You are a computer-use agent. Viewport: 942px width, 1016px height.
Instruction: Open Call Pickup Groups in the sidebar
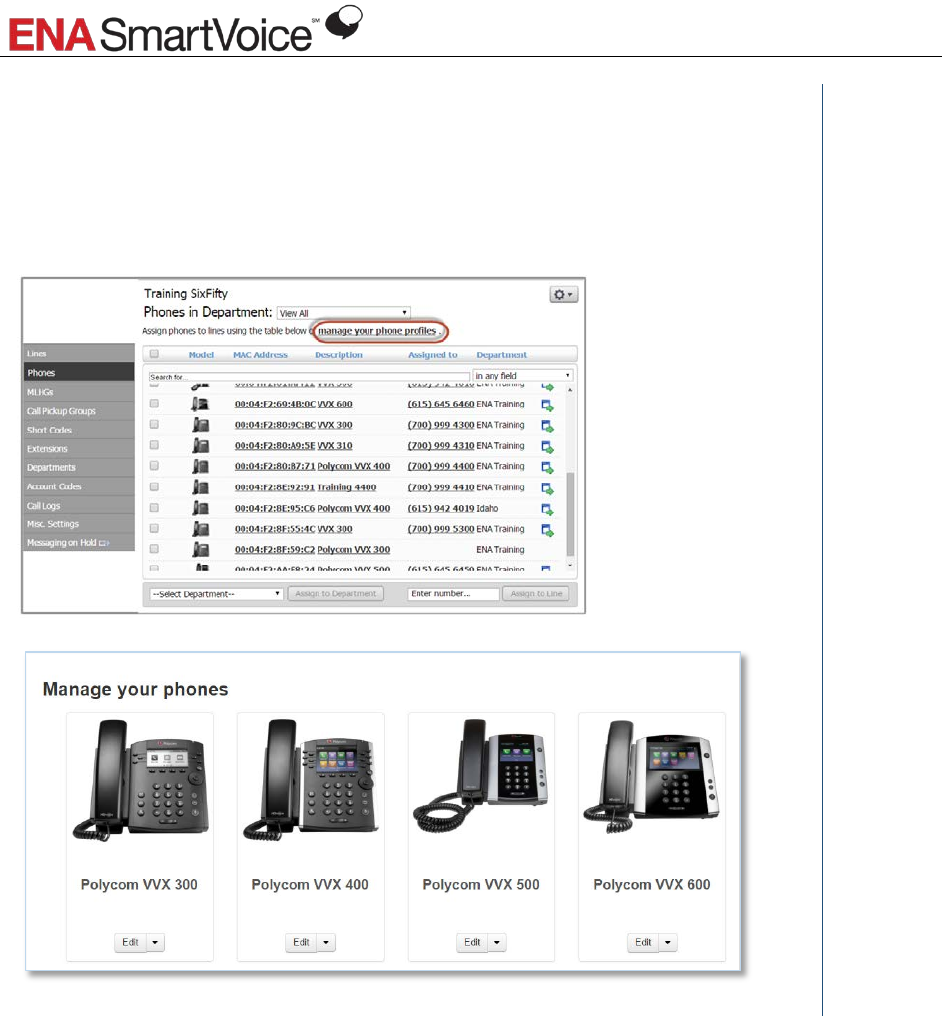pyautogui.click(x=79, y=411)
